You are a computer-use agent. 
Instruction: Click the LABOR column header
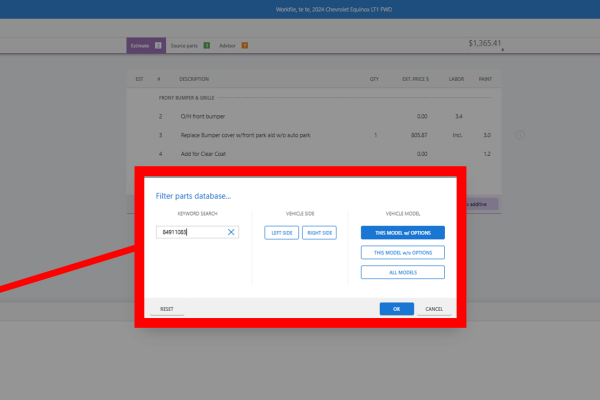point(456,79)
